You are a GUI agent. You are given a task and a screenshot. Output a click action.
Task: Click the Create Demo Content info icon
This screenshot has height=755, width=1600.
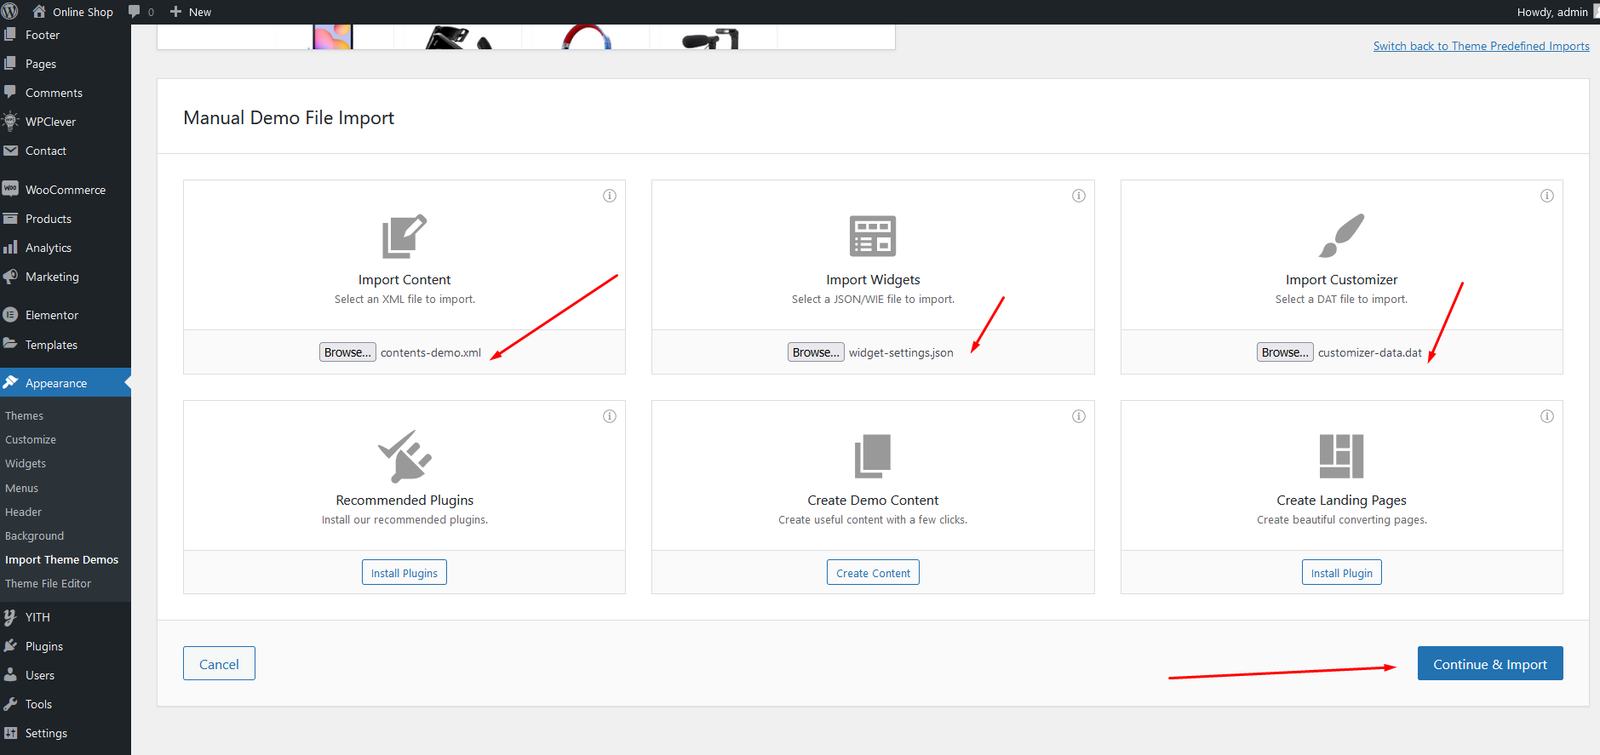coord(1078,416)
